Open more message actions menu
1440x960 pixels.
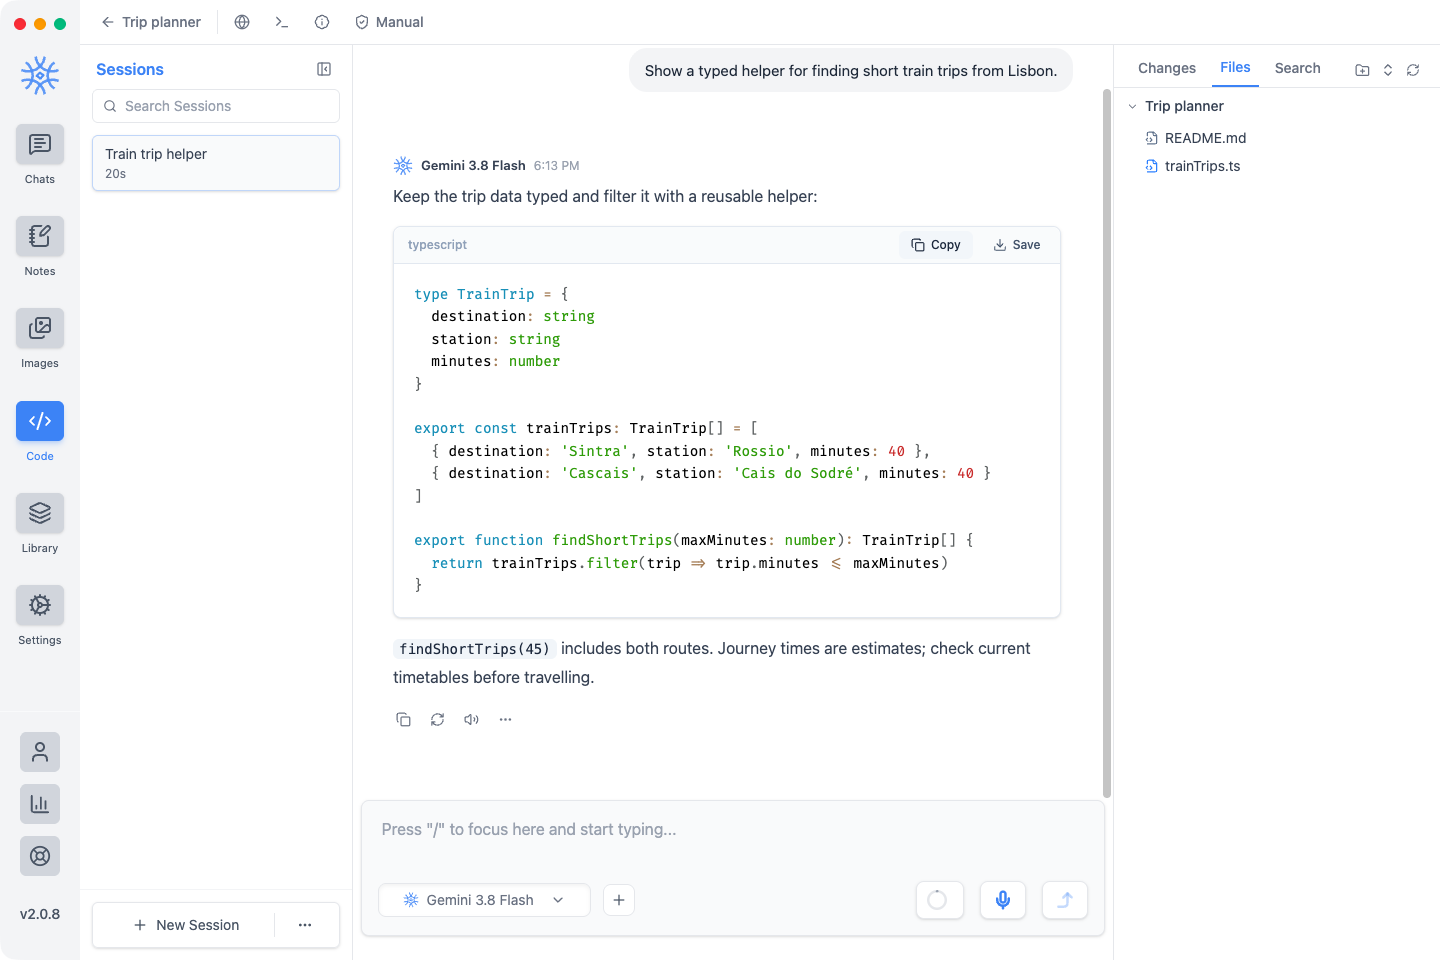[x=506, y=719]
